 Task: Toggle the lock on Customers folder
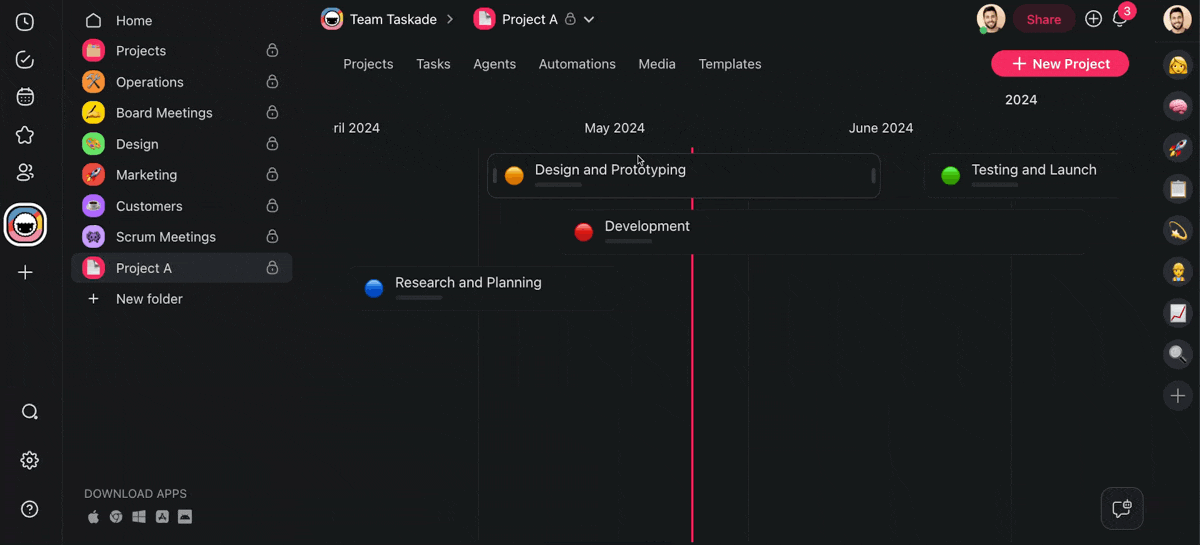(x=272, y=206)
